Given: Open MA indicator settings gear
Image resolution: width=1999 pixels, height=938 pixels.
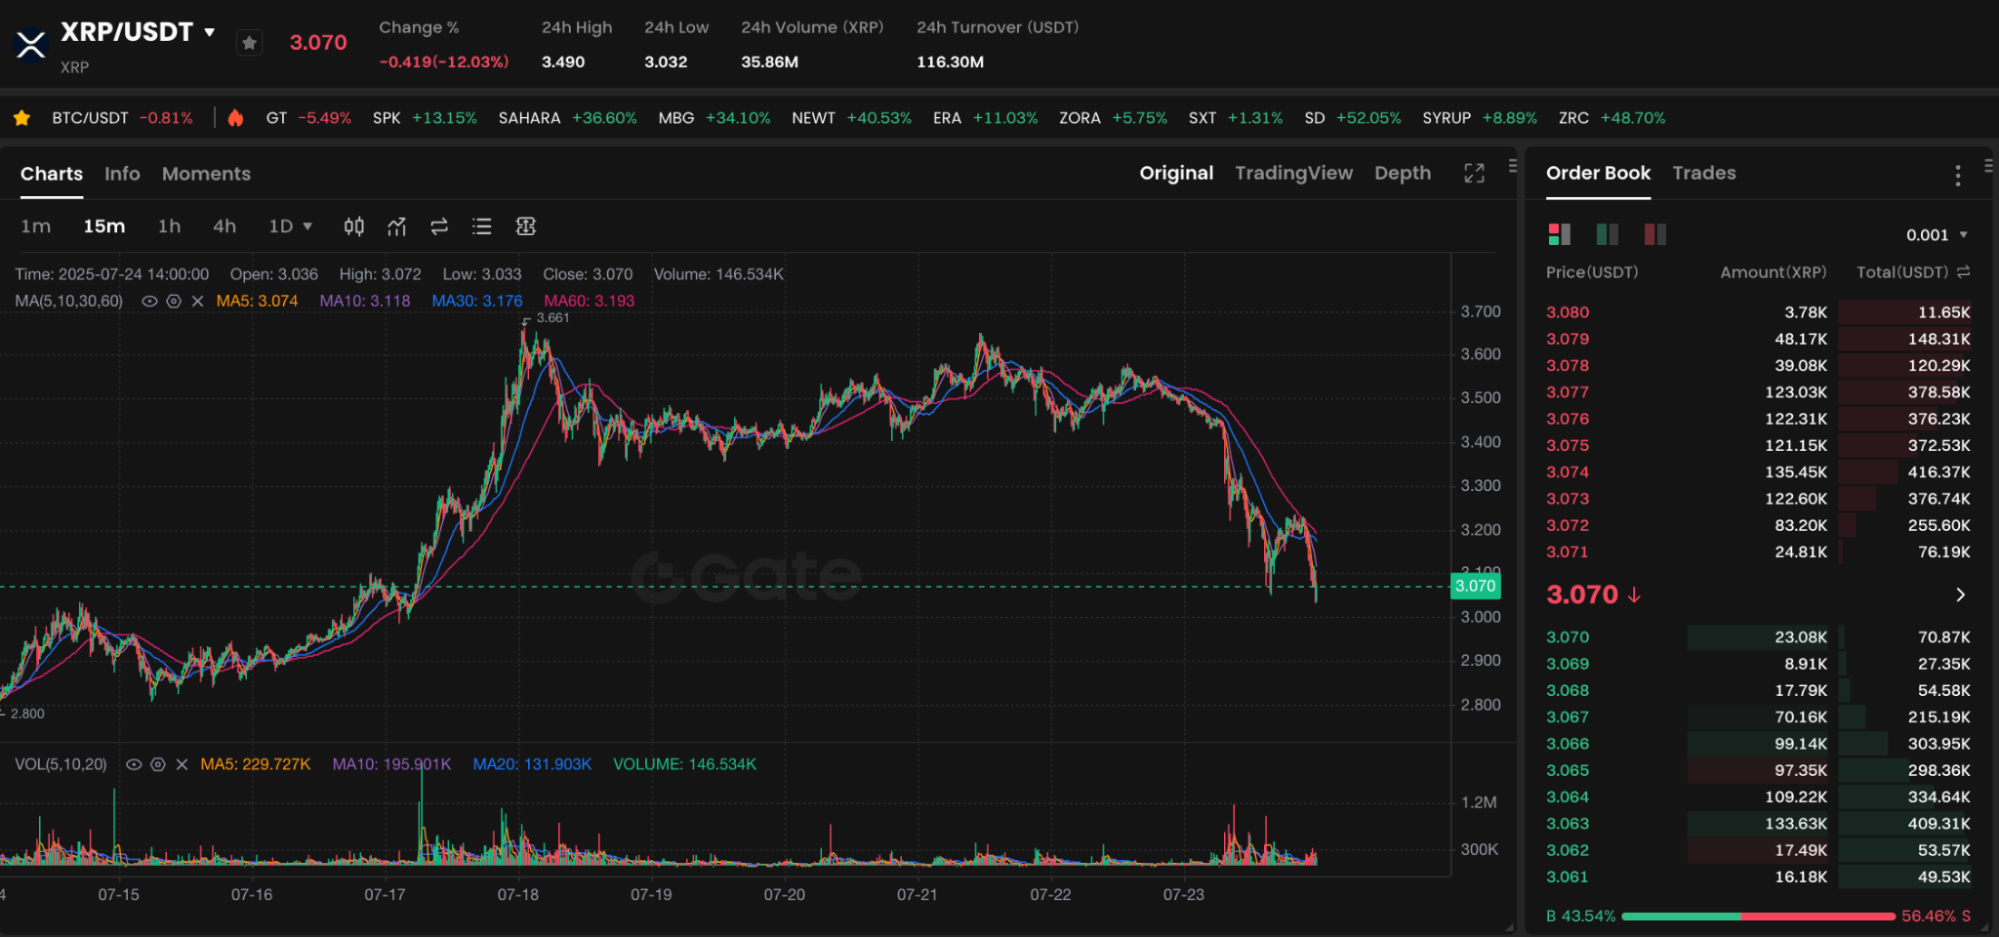Looking at the screenshot, I should (x=173, y=301).
